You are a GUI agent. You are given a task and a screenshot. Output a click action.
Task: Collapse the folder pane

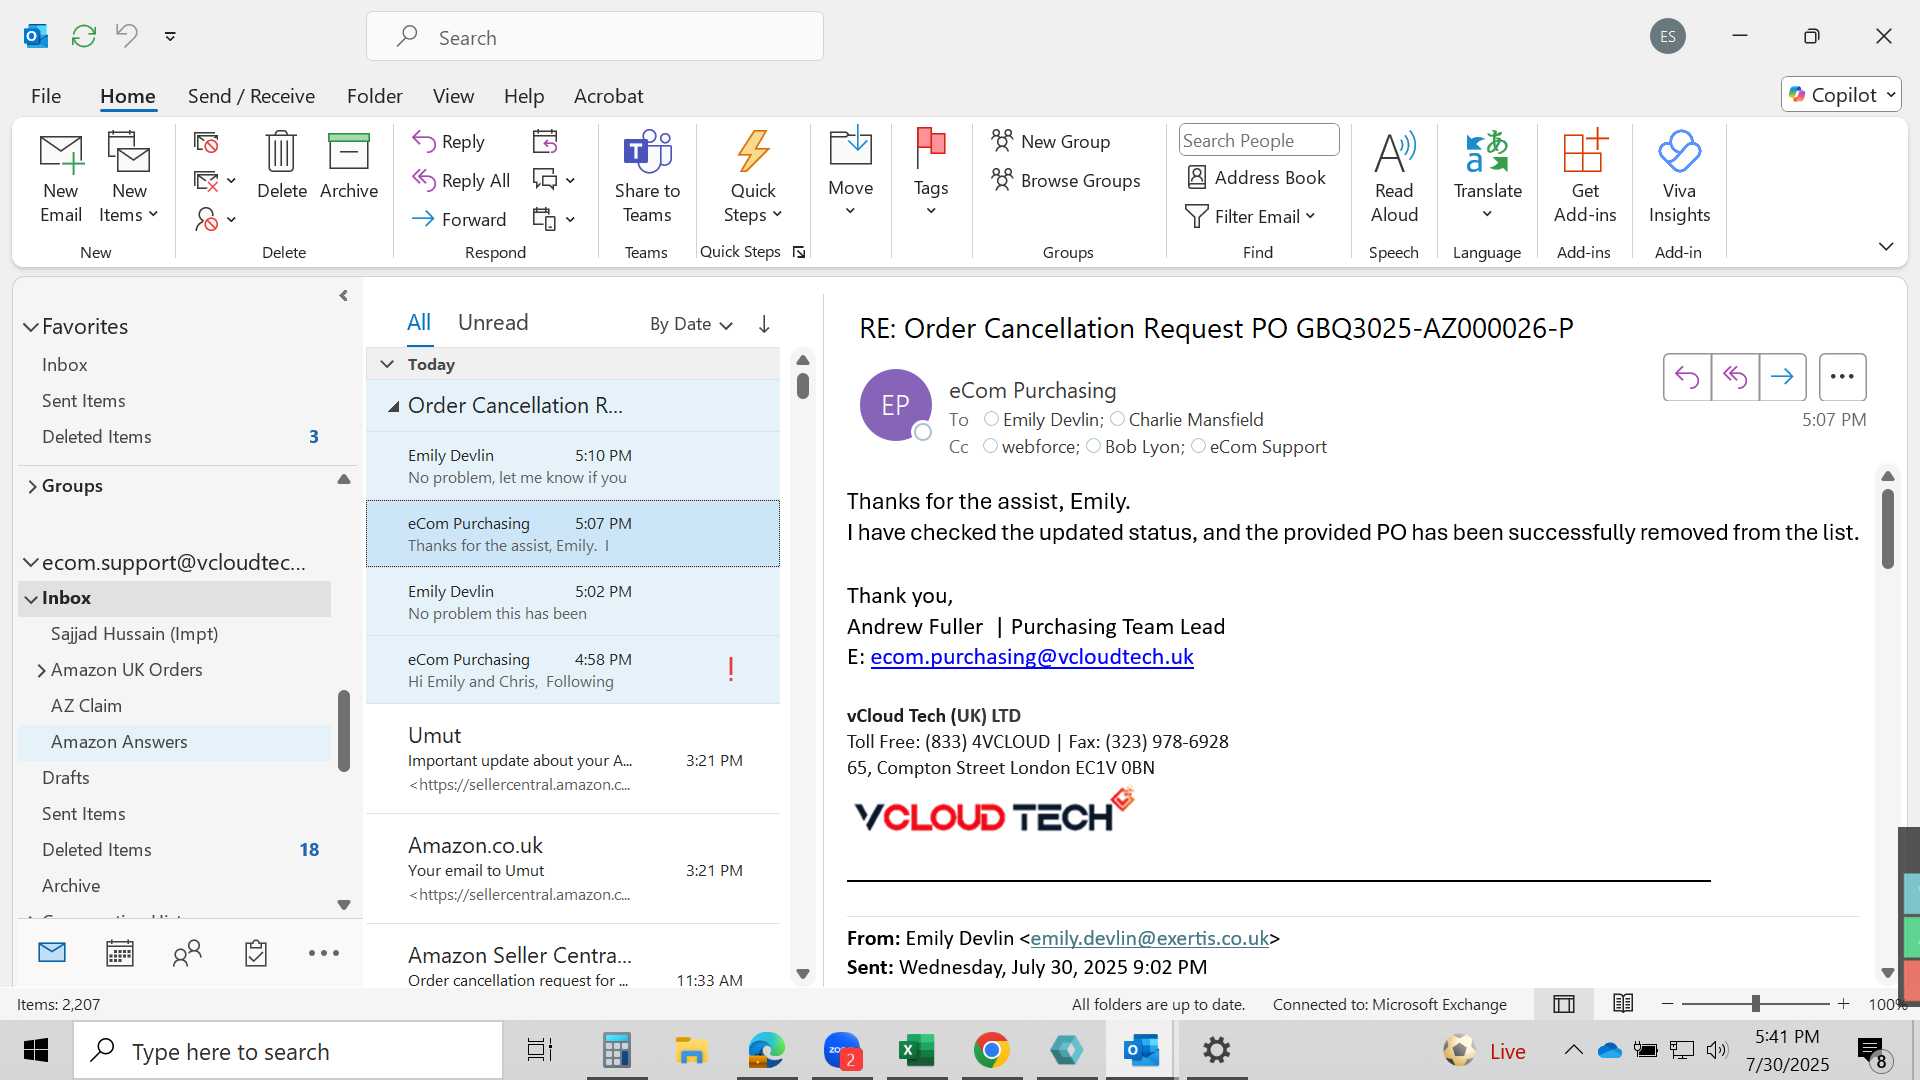(x=343, y=296)
